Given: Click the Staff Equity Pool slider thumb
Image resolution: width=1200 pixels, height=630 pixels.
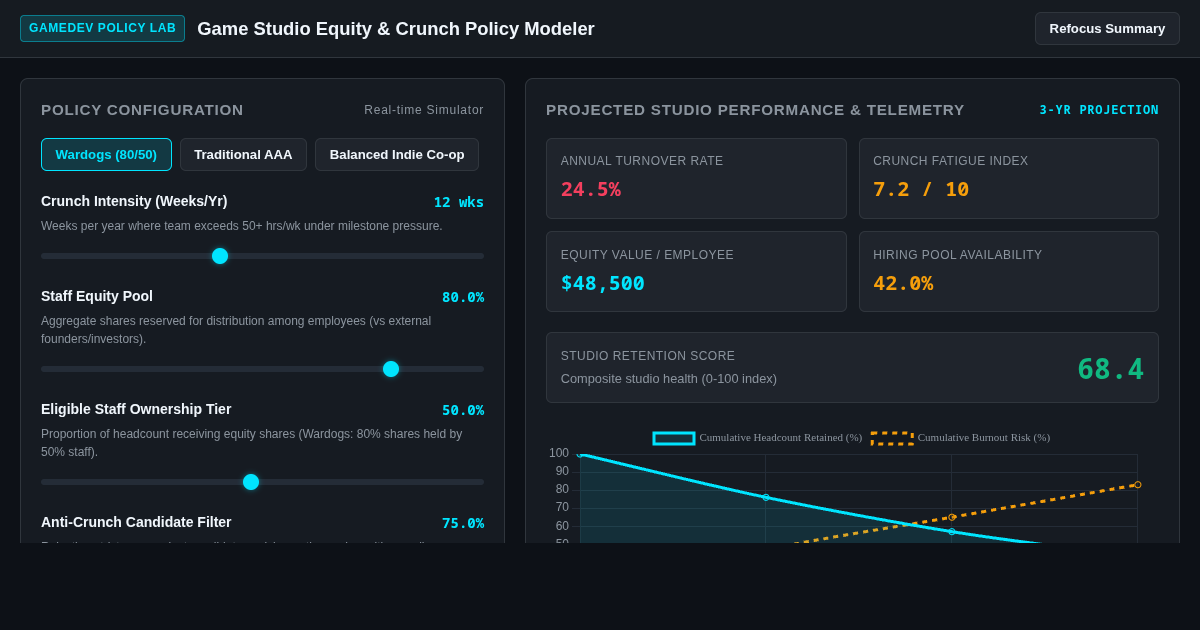Looking at the screenshot, I should tap(391, 369).
